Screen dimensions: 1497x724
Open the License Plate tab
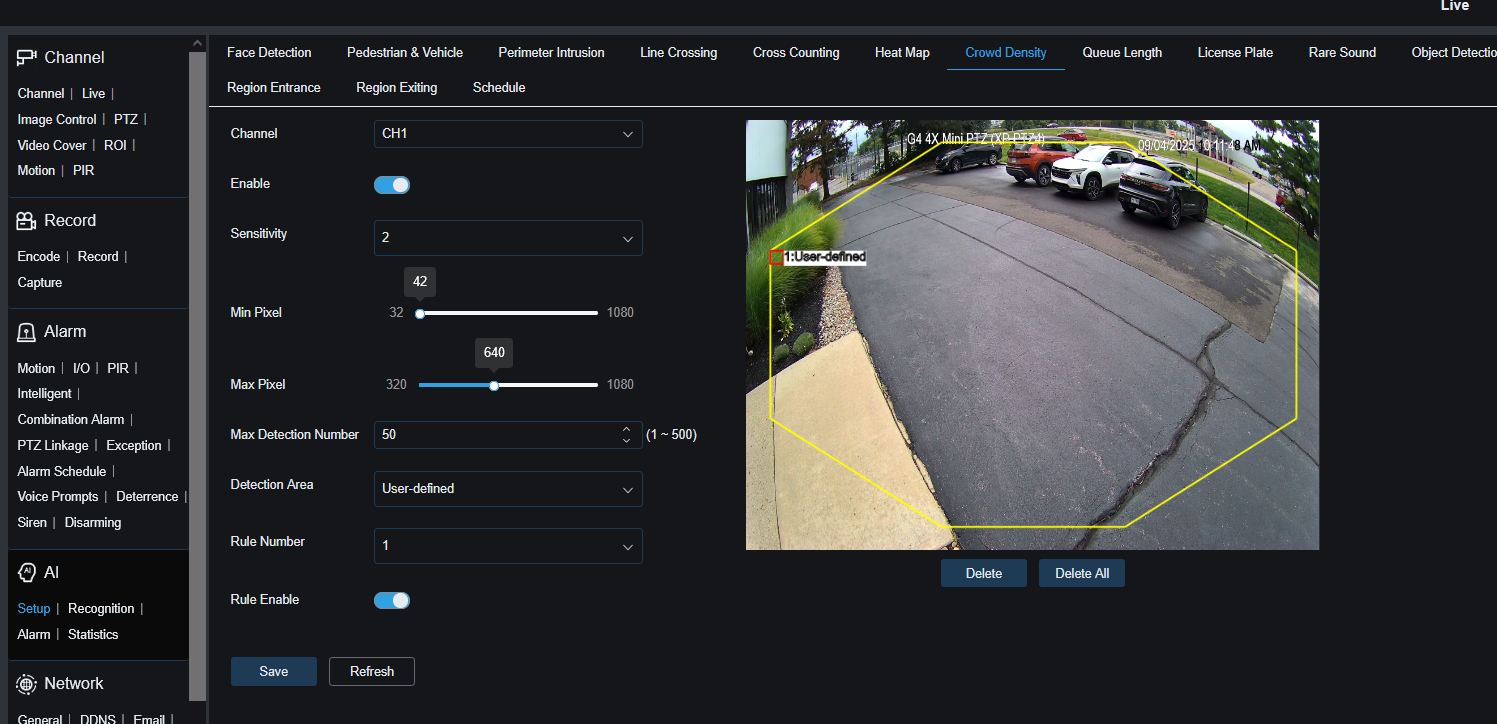[1235, 53]
